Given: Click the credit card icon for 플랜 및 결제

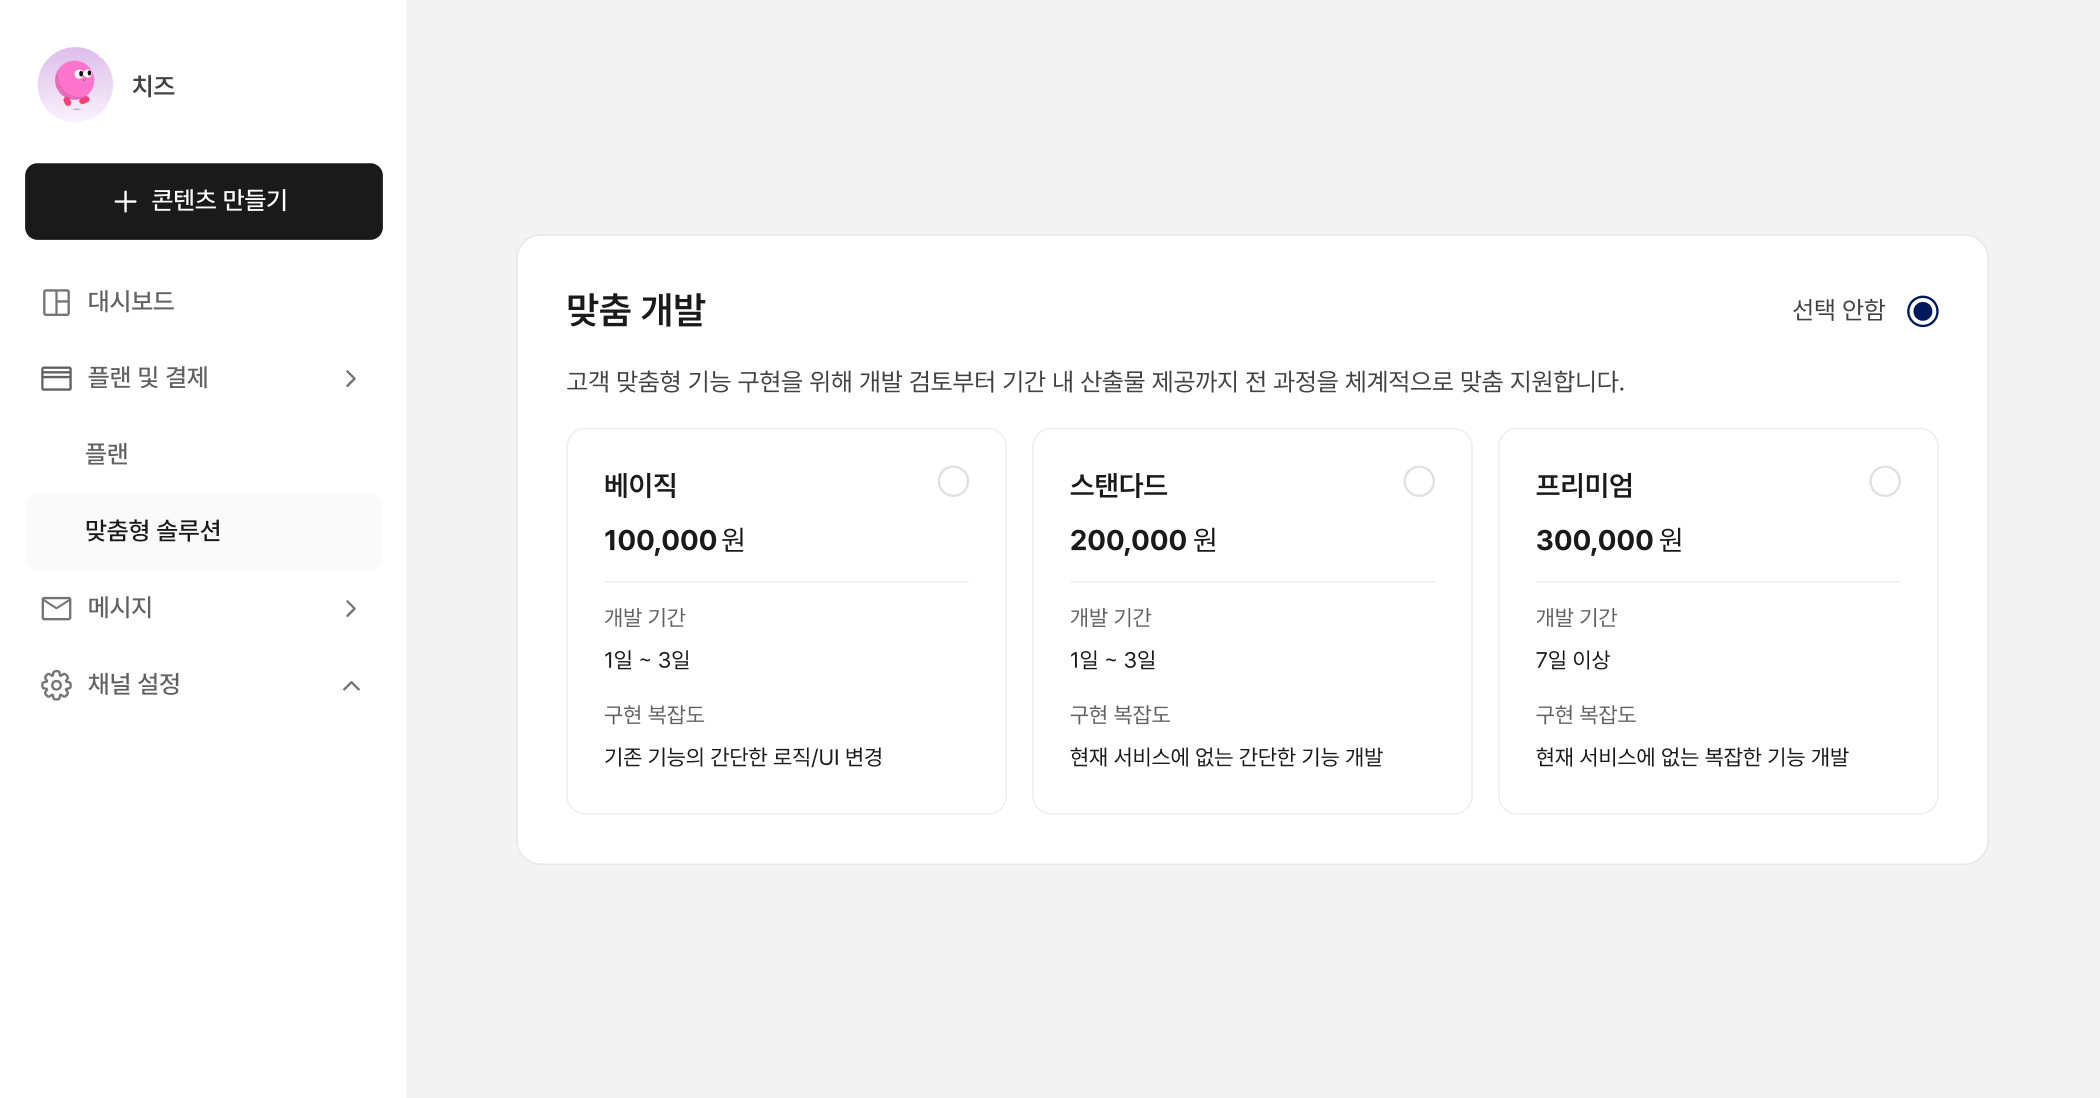Looking at the screenshot, I should click(x=56, y=378).
